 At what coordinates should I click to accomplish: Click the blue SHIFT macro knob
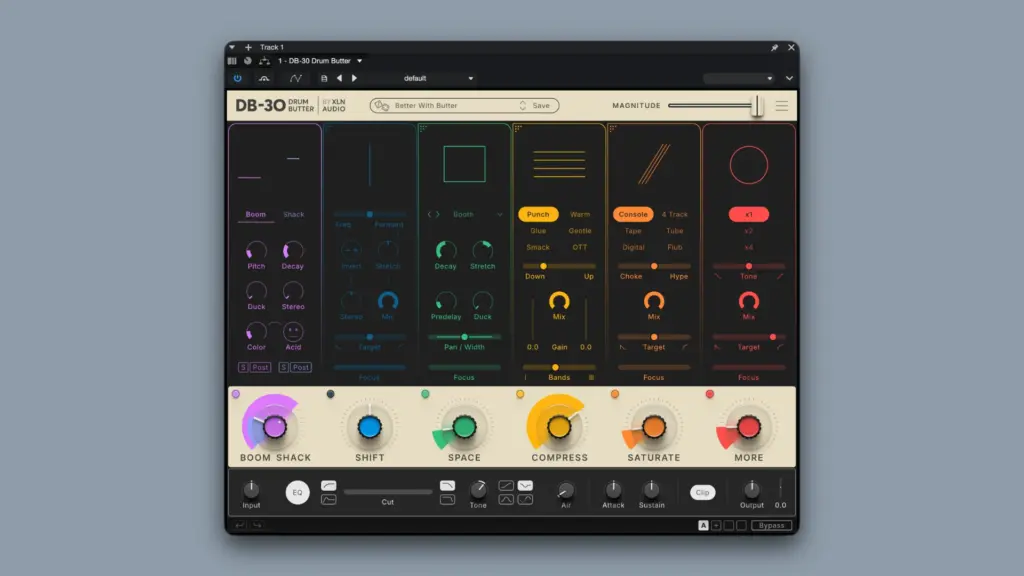370,427
